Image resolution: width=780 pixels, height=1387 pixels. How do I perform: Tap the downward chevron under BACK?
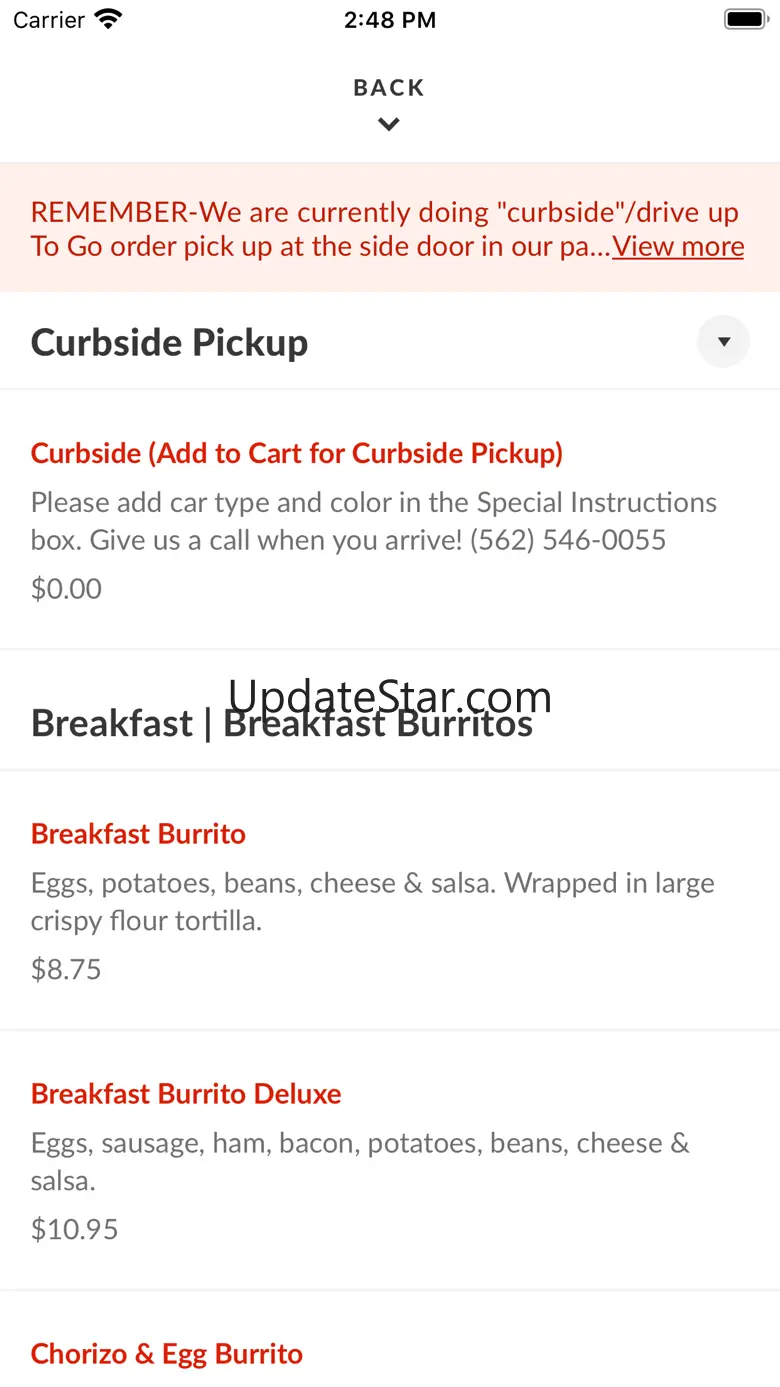pos(389,125)
